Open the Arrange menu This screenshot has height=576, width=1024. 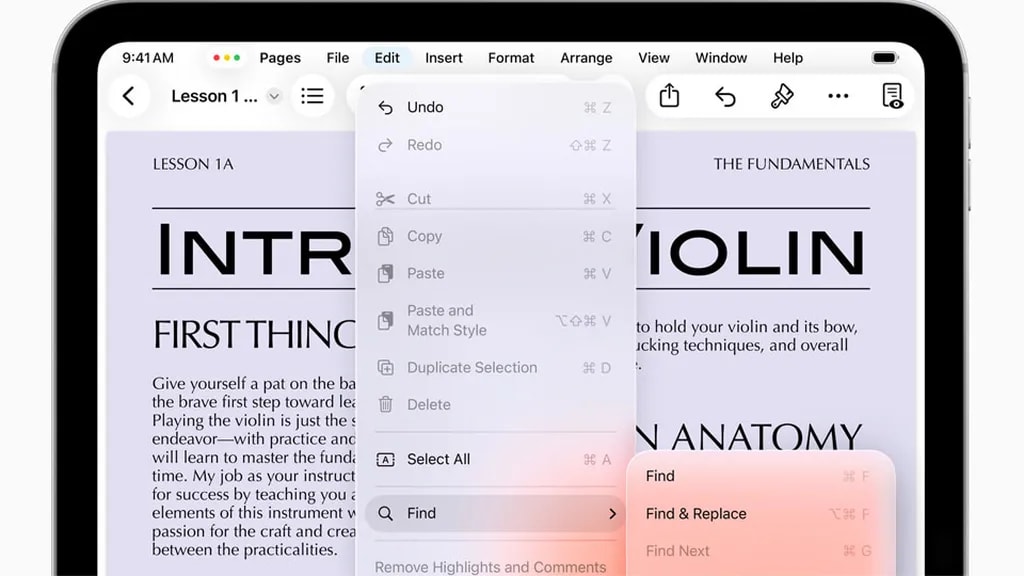click(x=586, y=58)
